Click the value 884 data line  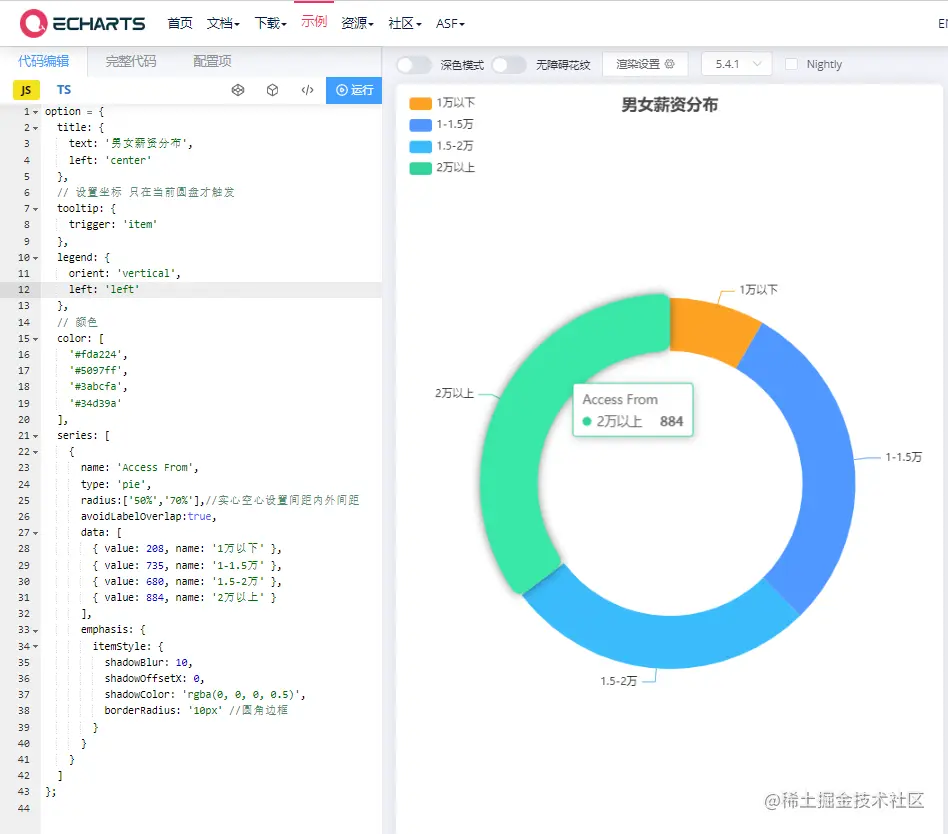coord(184,598)
